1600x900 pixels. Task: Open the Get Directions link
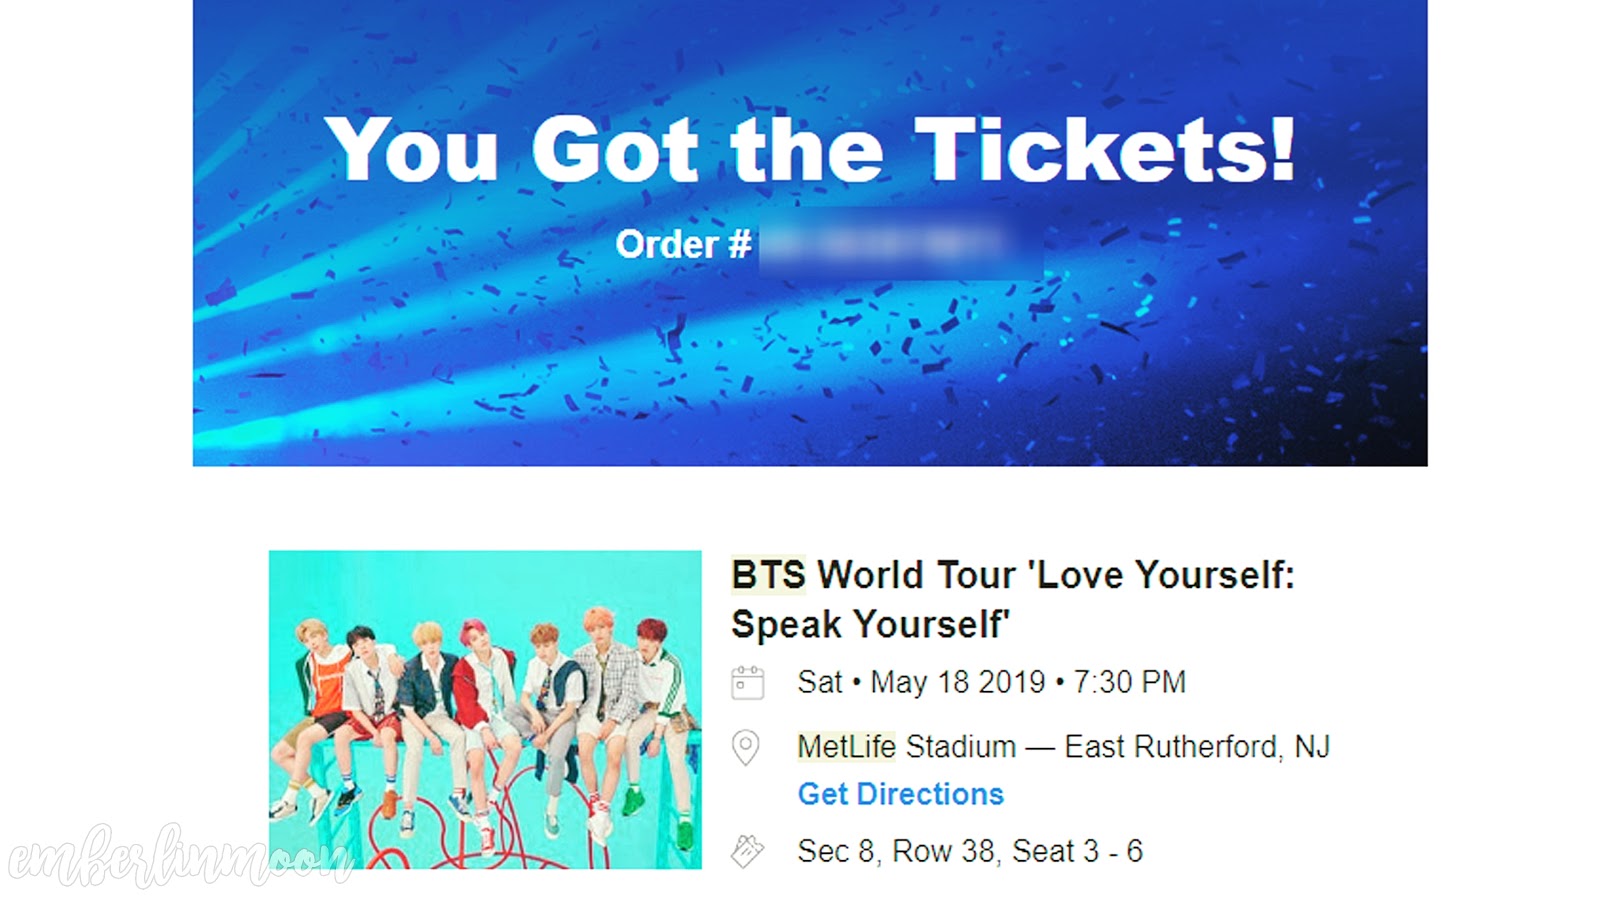click(x=900, y=794)
